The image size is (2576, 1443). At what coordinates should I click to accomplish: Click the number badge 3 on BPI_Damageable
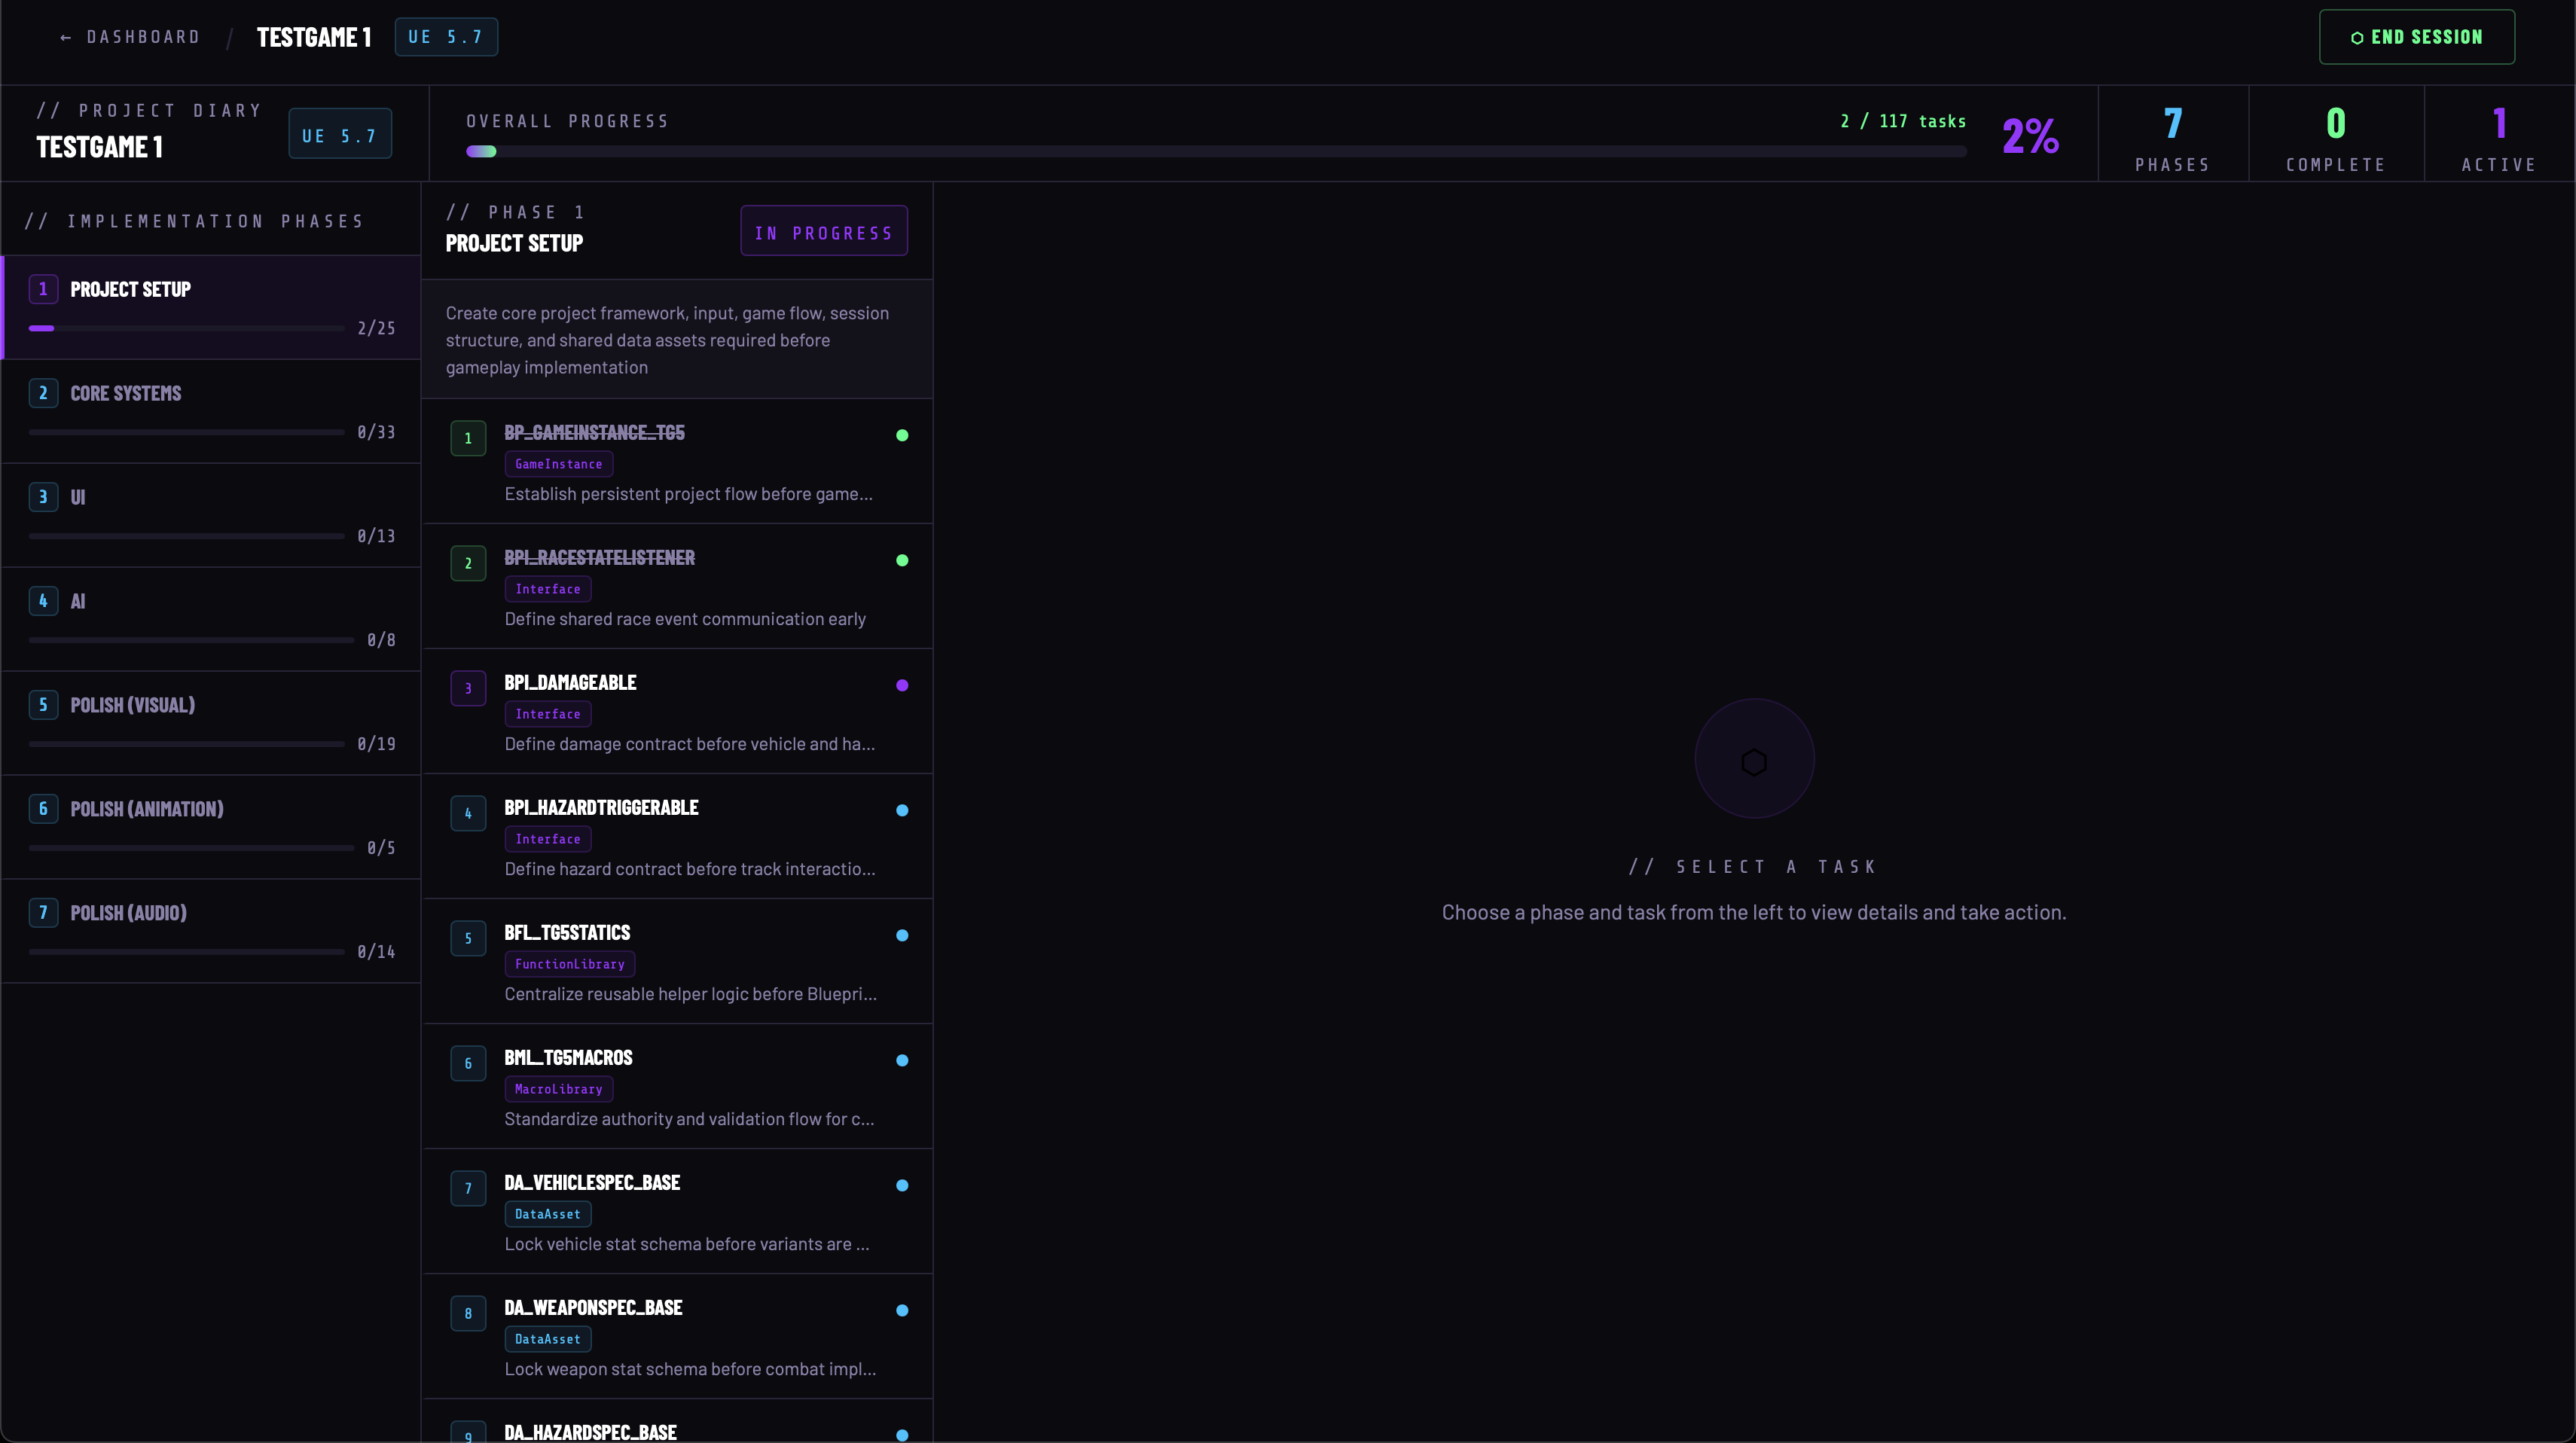tap(467, 688)
